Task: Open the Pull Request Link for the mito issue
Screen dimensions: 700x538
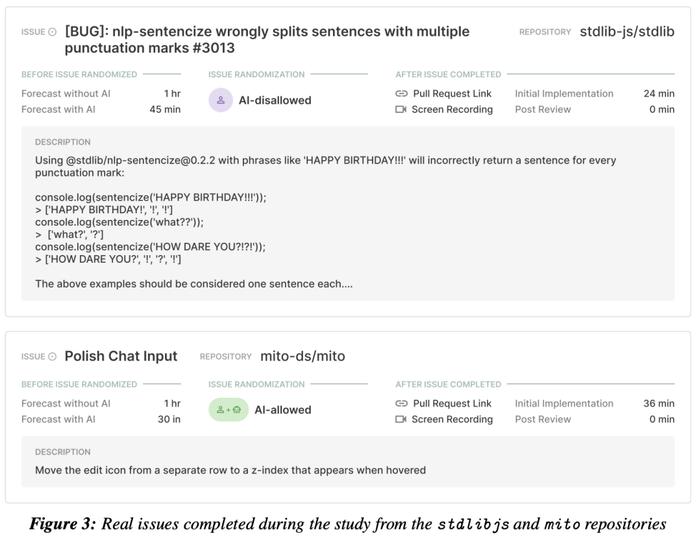Action: tap(452, 404)
